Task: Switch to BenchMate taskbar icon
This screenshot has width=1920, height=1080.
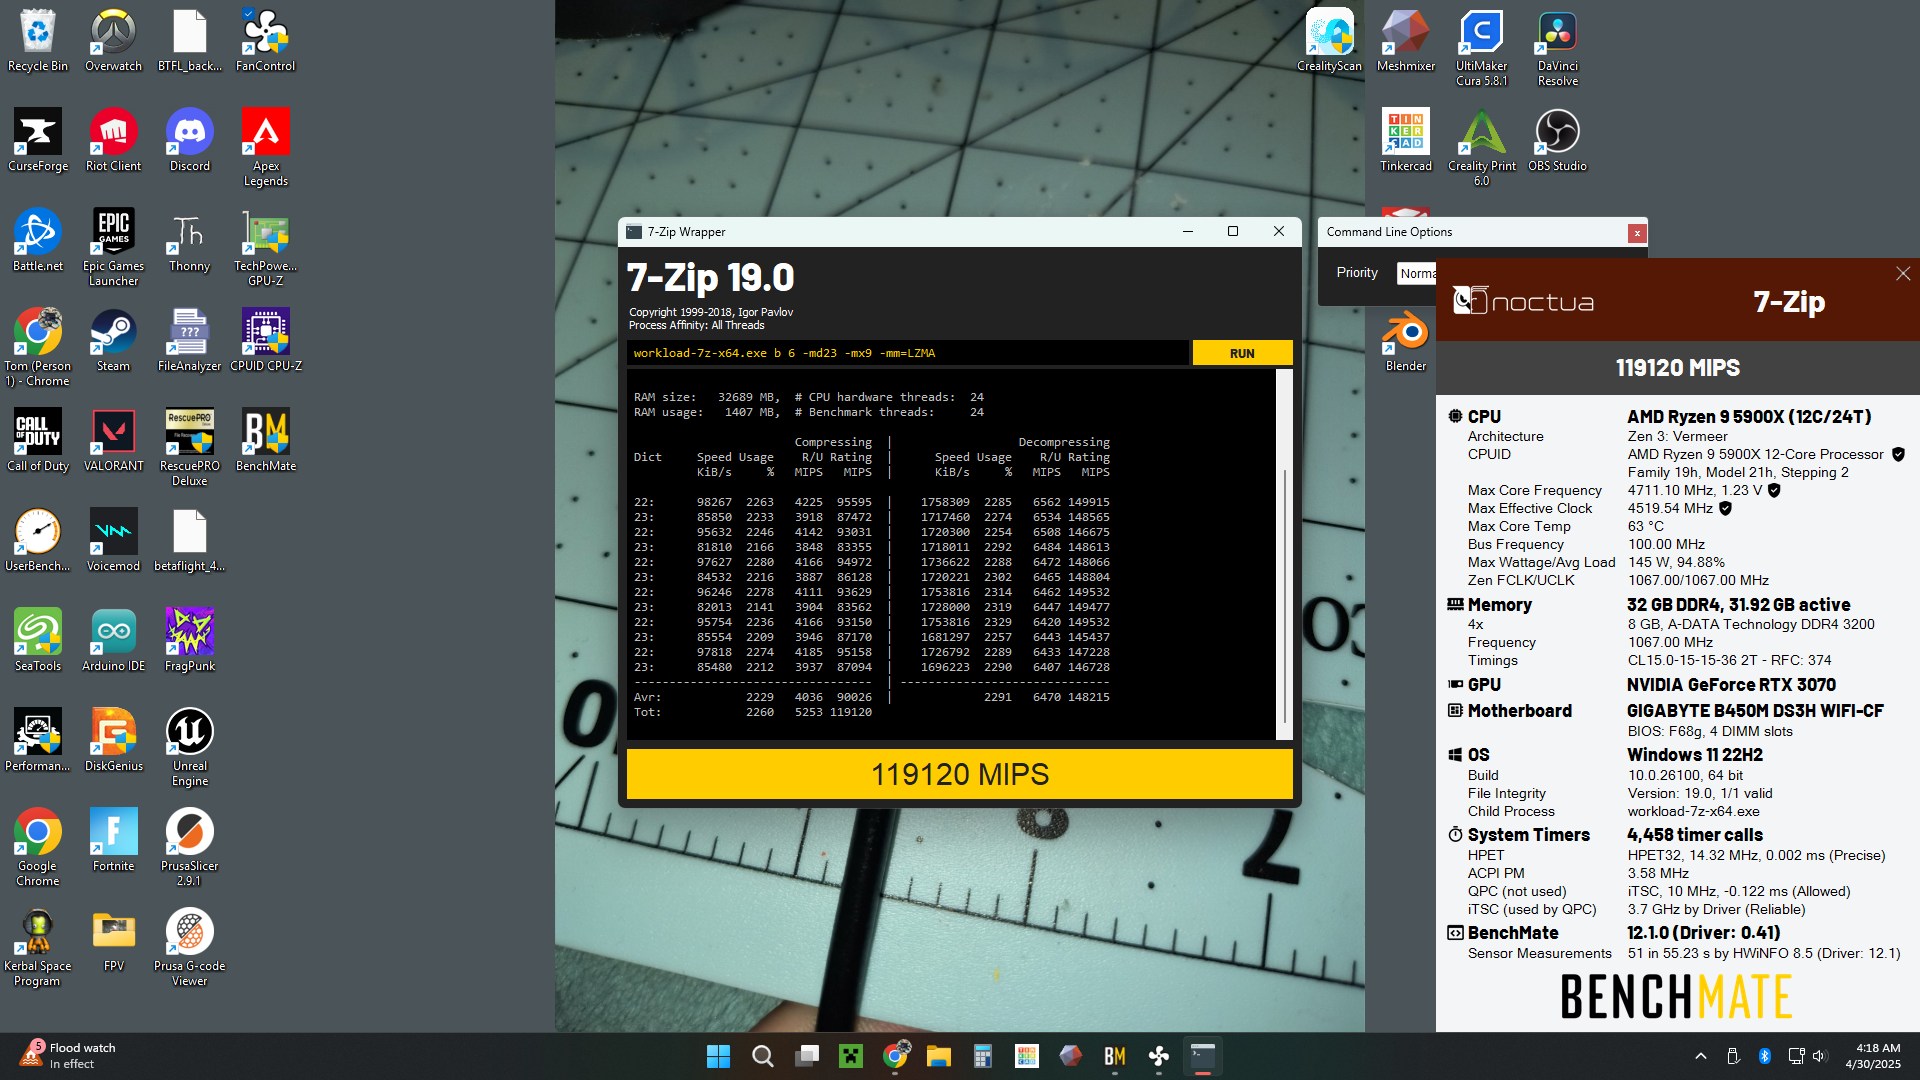Action: [1115, 1056]
